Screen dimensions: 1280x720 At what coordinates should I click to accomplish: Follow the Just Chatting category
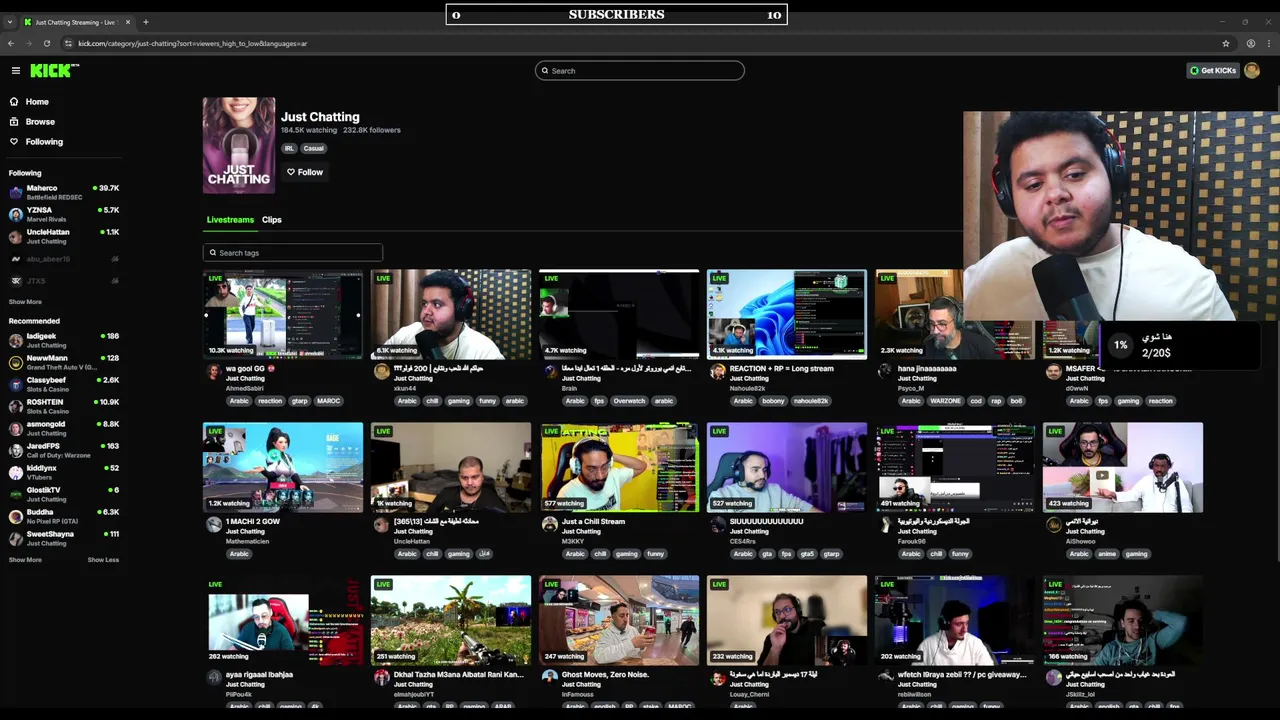(305, 172)
